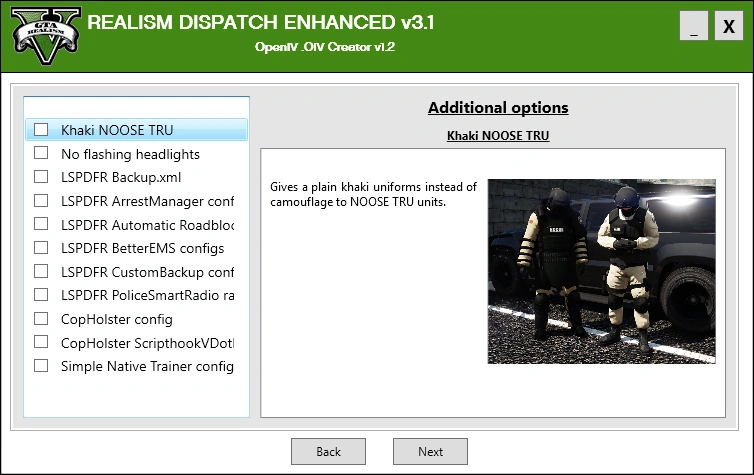Toggle the LSPDFR ArrestManager config checkbox
754x475 pixels.
coord(41,200)
